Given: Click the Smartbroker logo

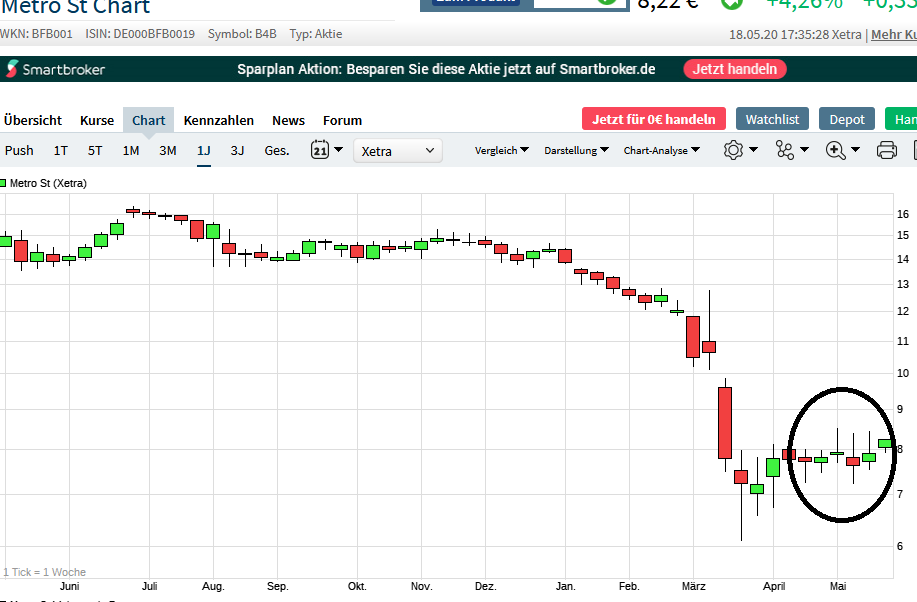Looking at the screenshot, I should tap(56, 69).
